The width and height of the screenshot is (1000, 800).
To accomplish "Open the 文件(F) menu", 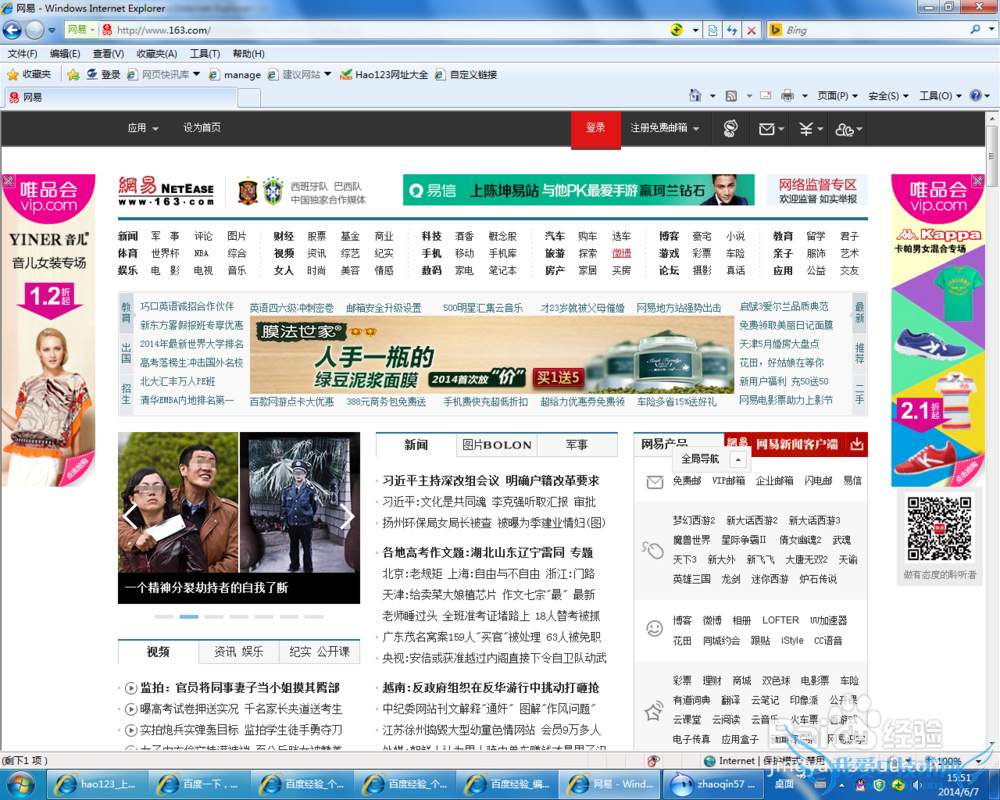I will tap(22, 54).
